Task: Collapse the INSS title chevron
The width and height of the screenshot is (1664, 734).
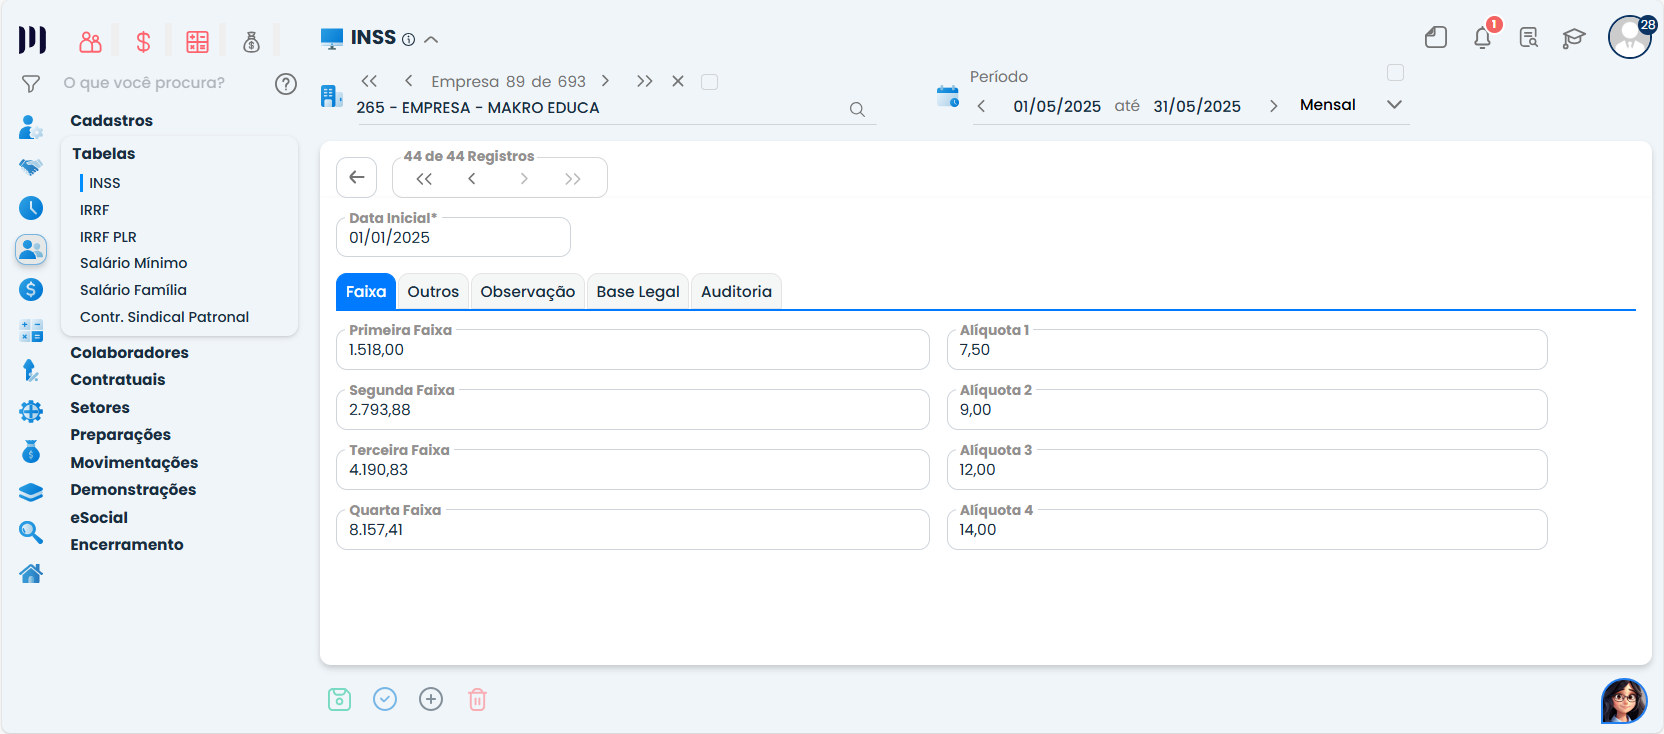Action: coord(431,40)
